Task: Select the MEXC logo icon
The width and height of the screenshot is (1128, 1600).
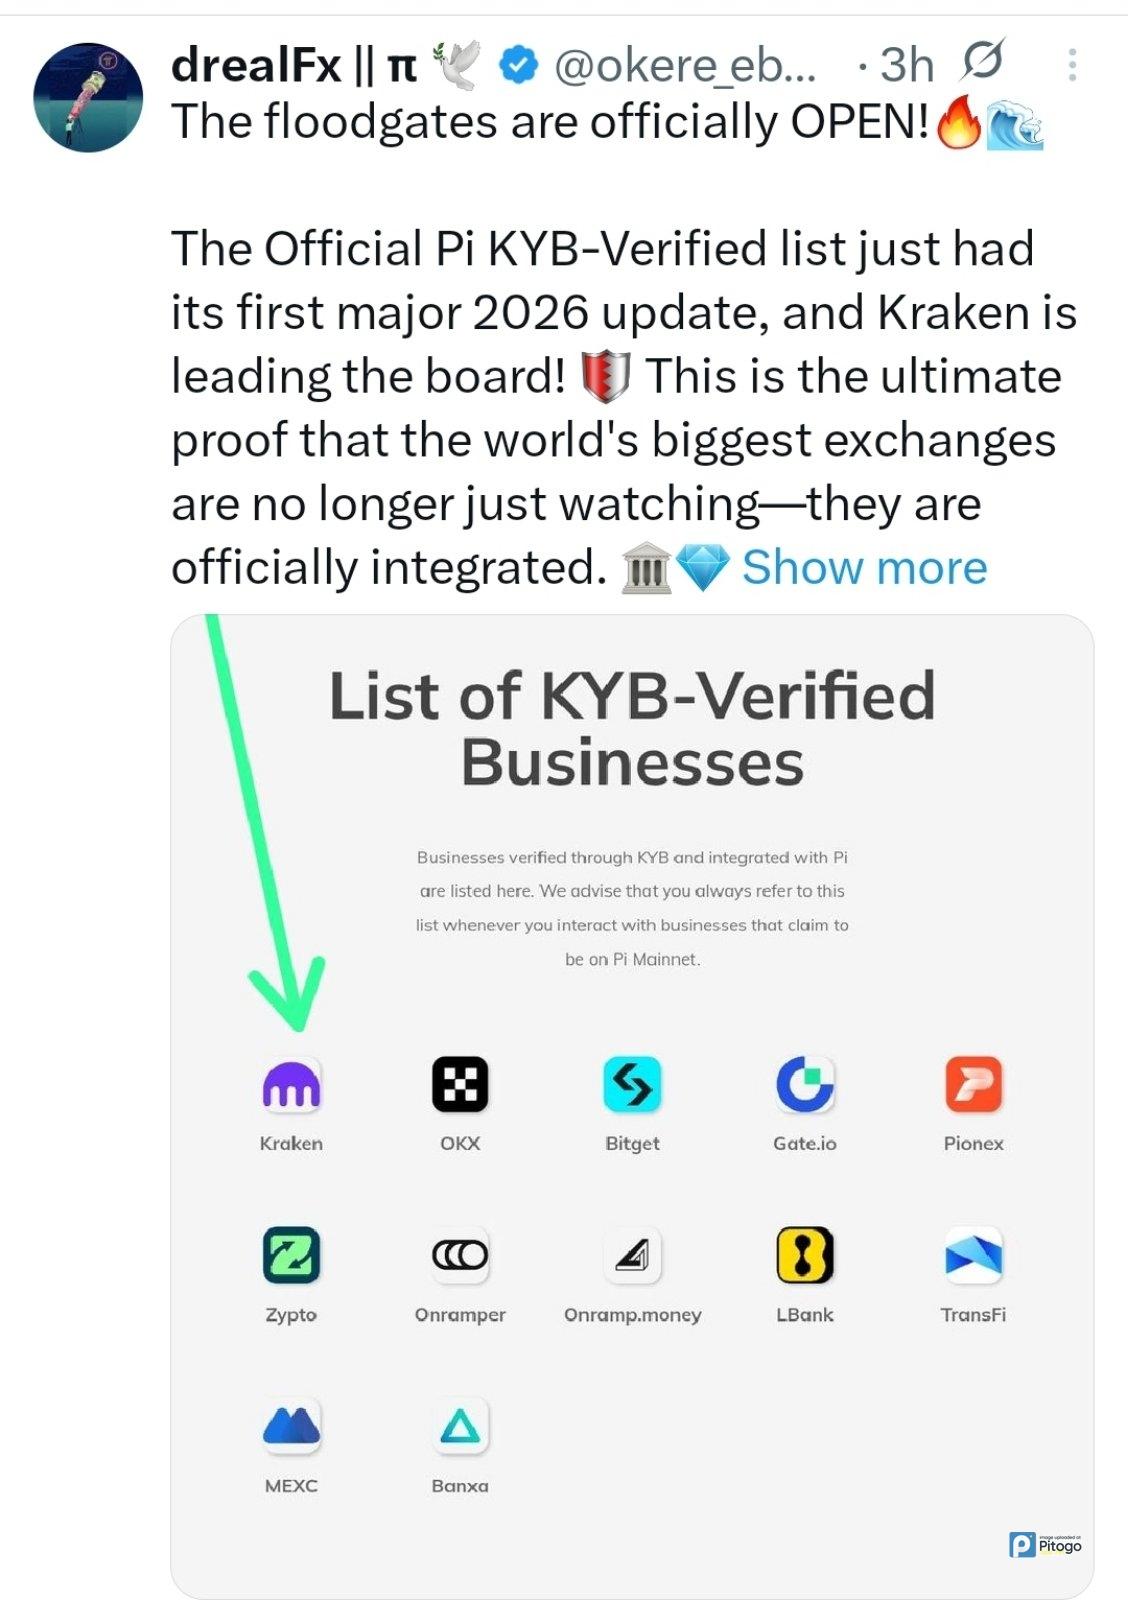Action: point(291,1426)
